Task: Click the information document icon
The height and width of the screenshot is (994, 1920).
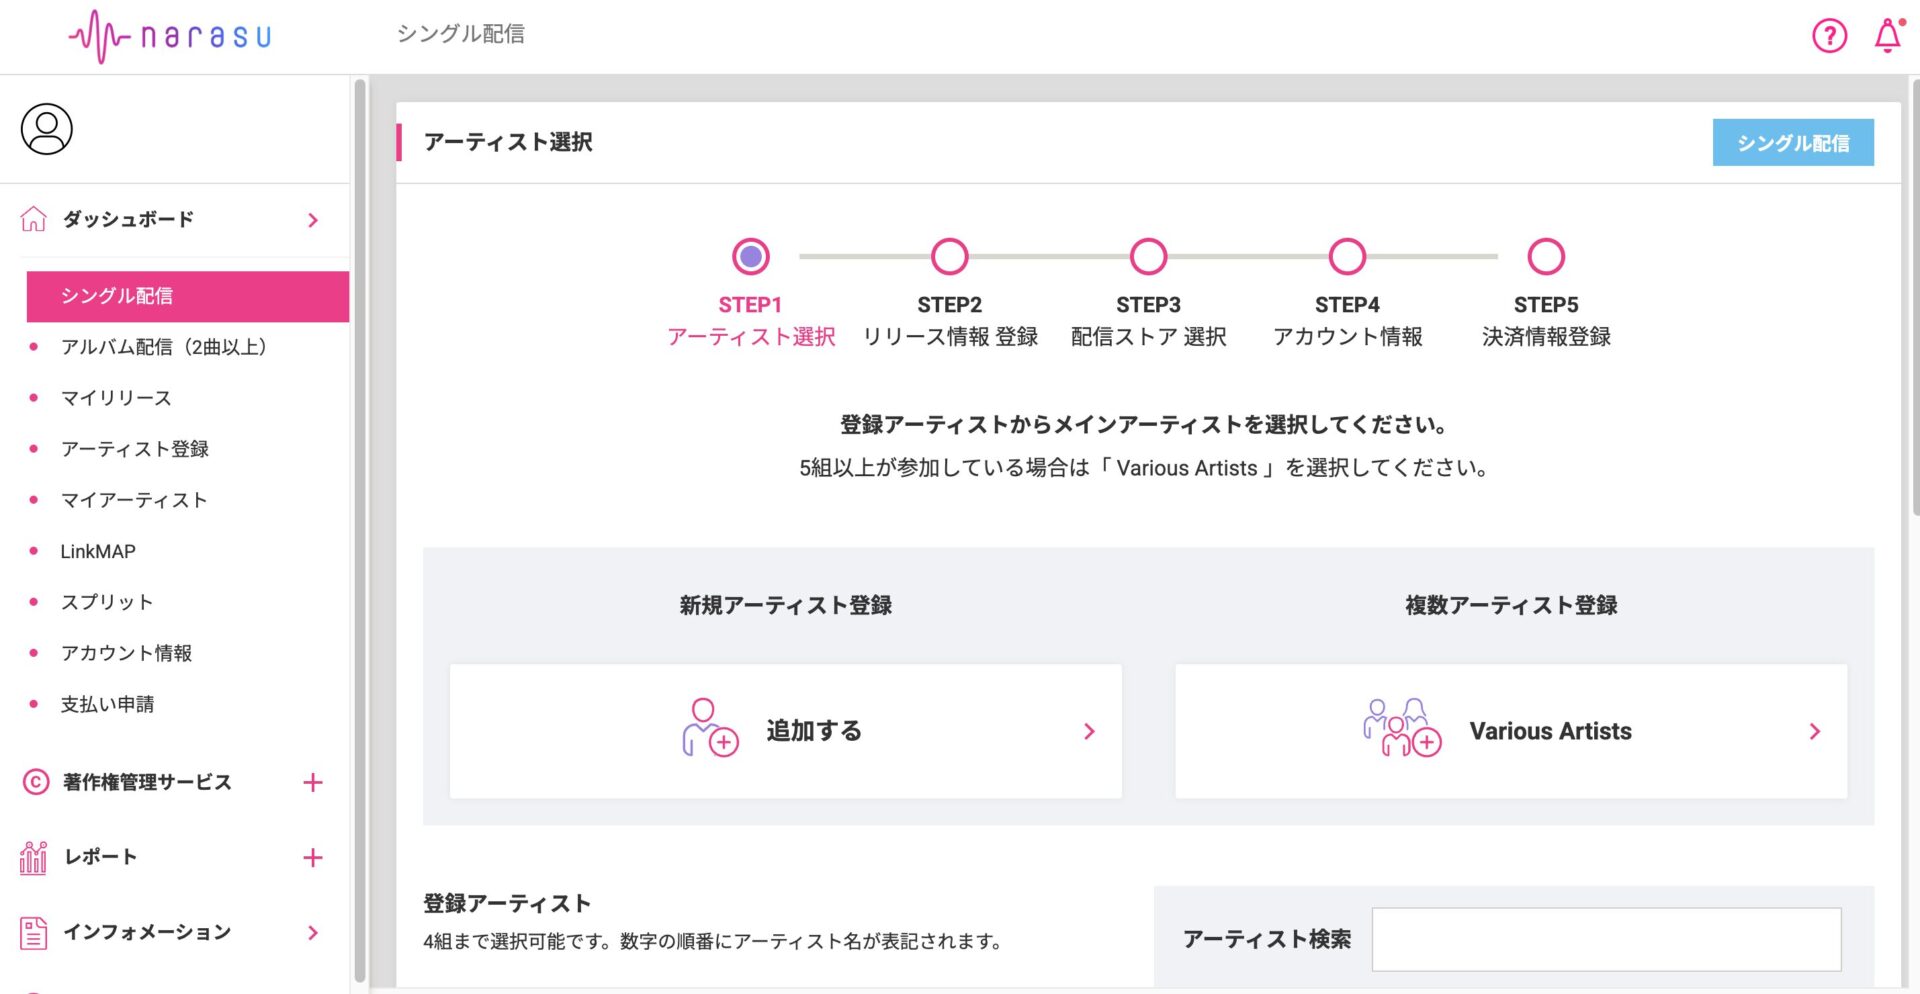Action: (34, 932)
